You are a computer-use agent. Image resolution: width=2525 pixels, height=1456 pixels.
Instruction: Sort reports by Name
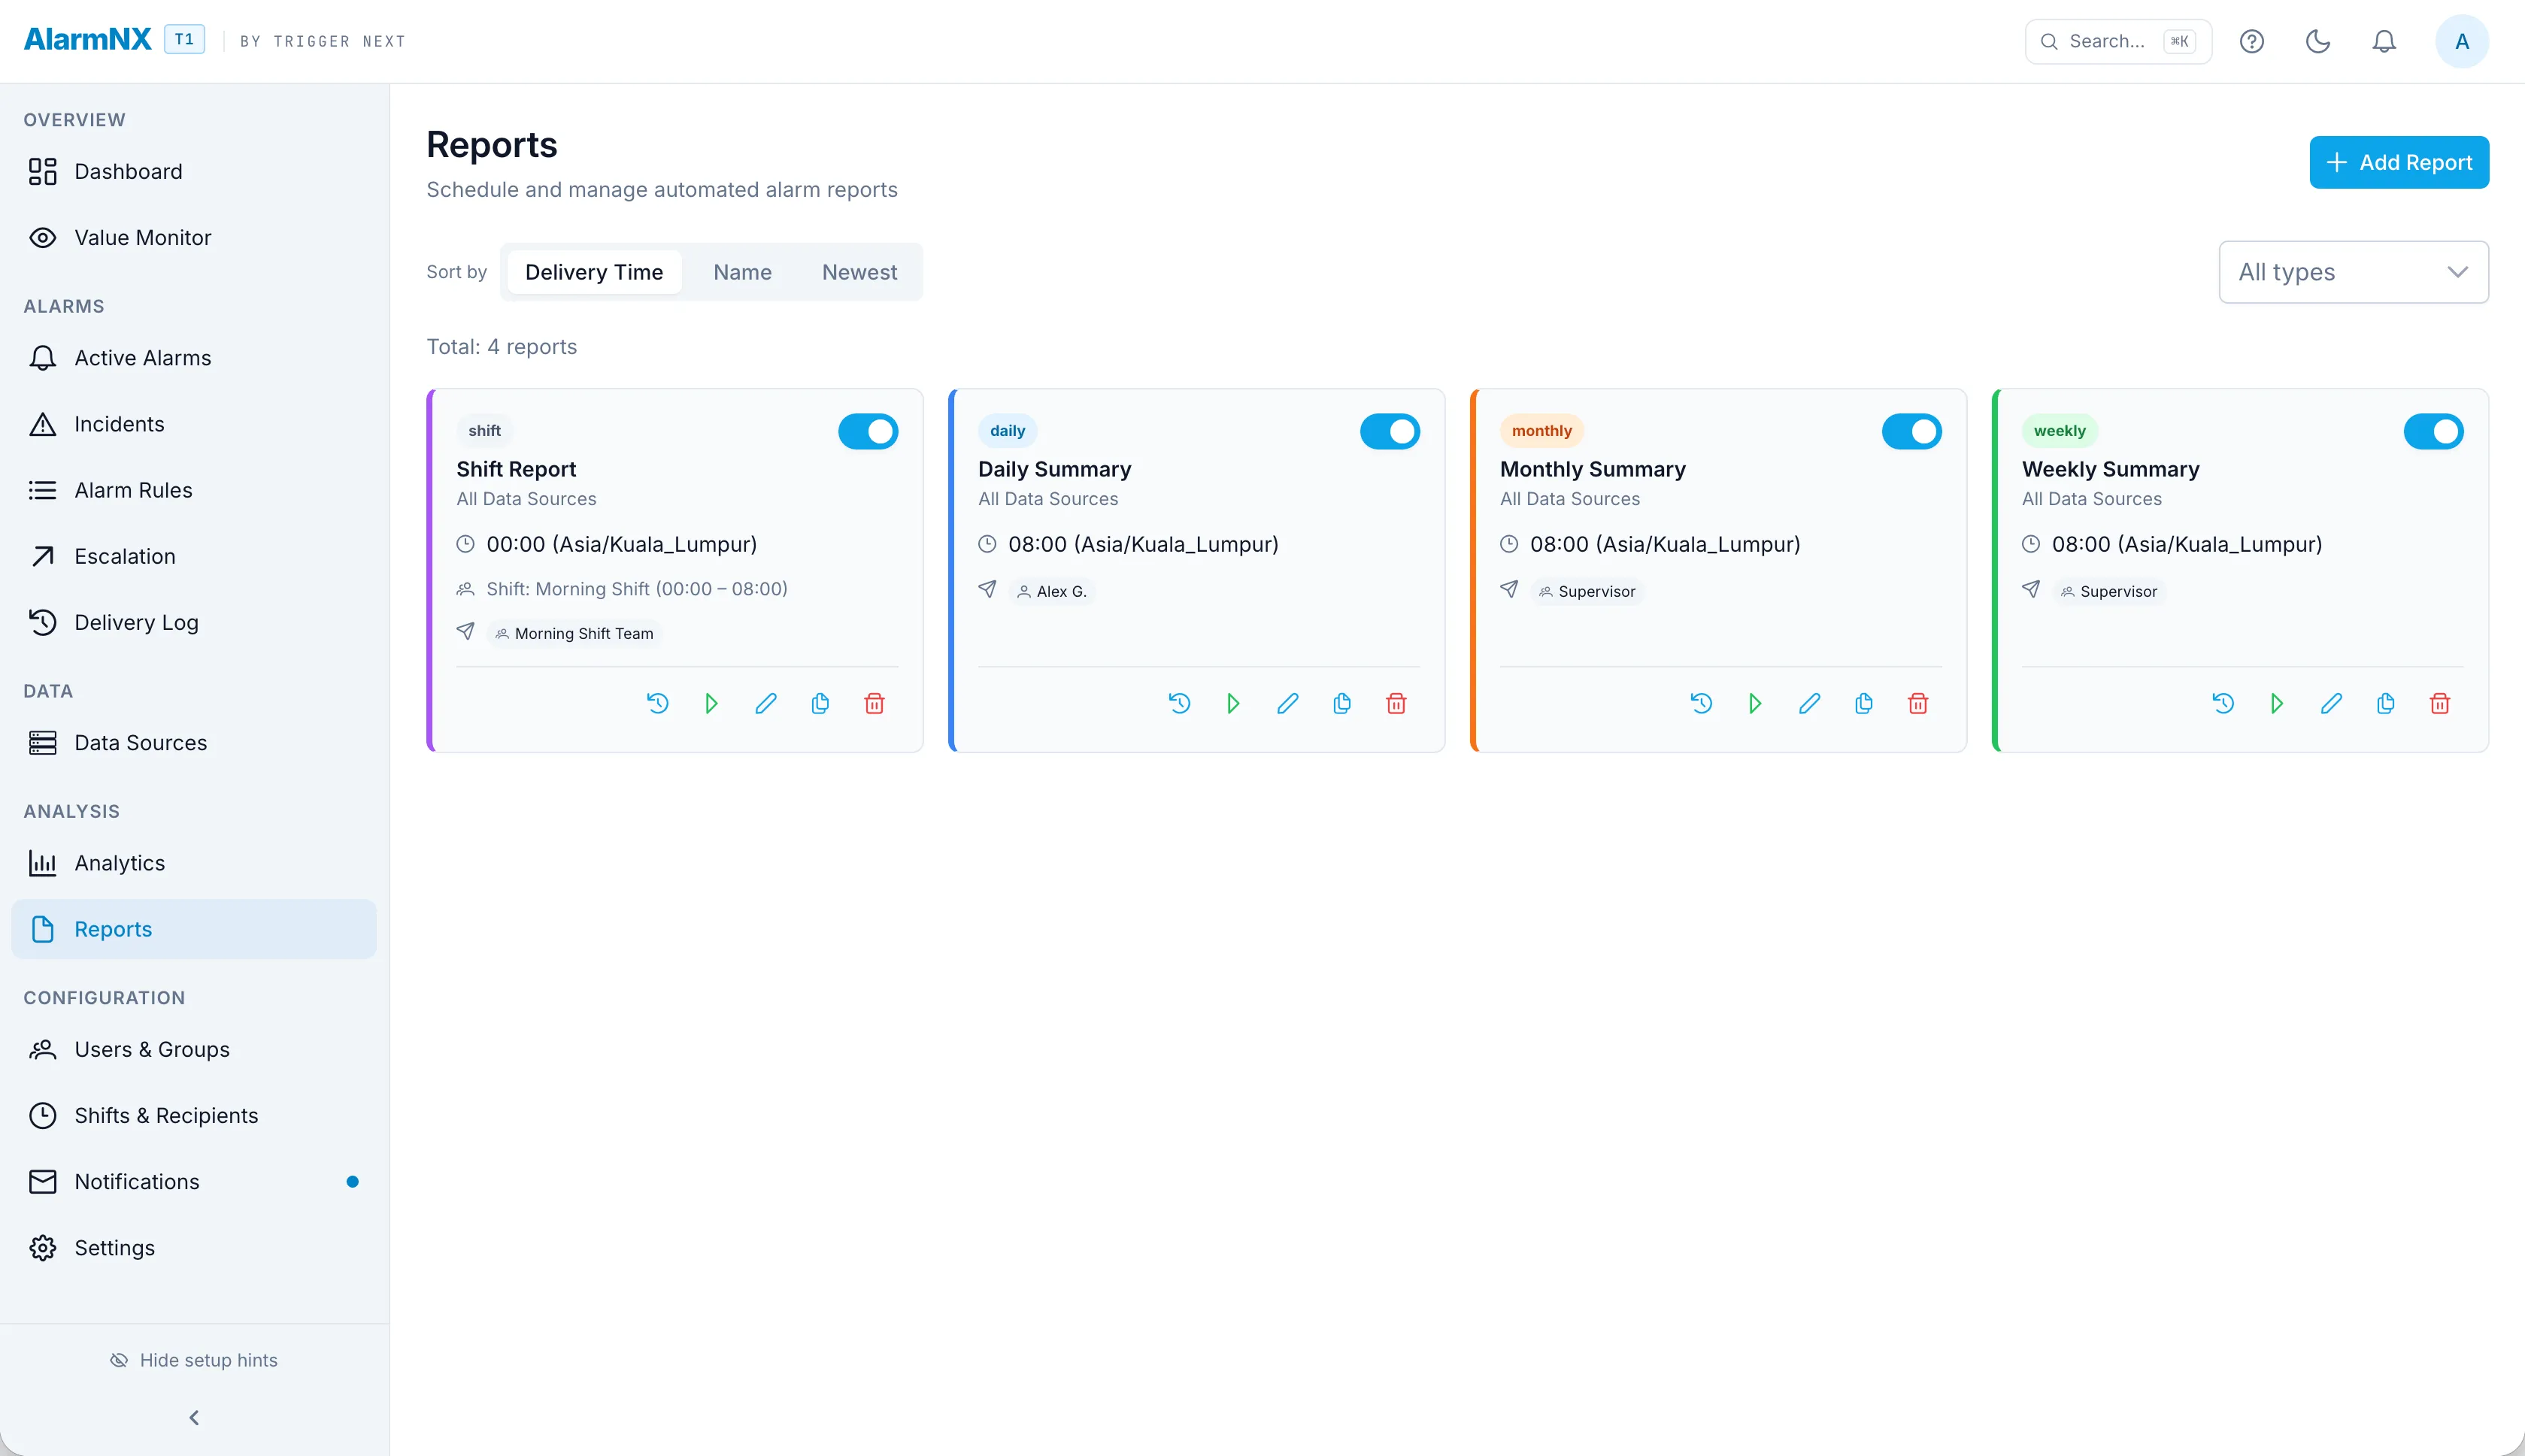pyautogui.click(x=742, y=272)
